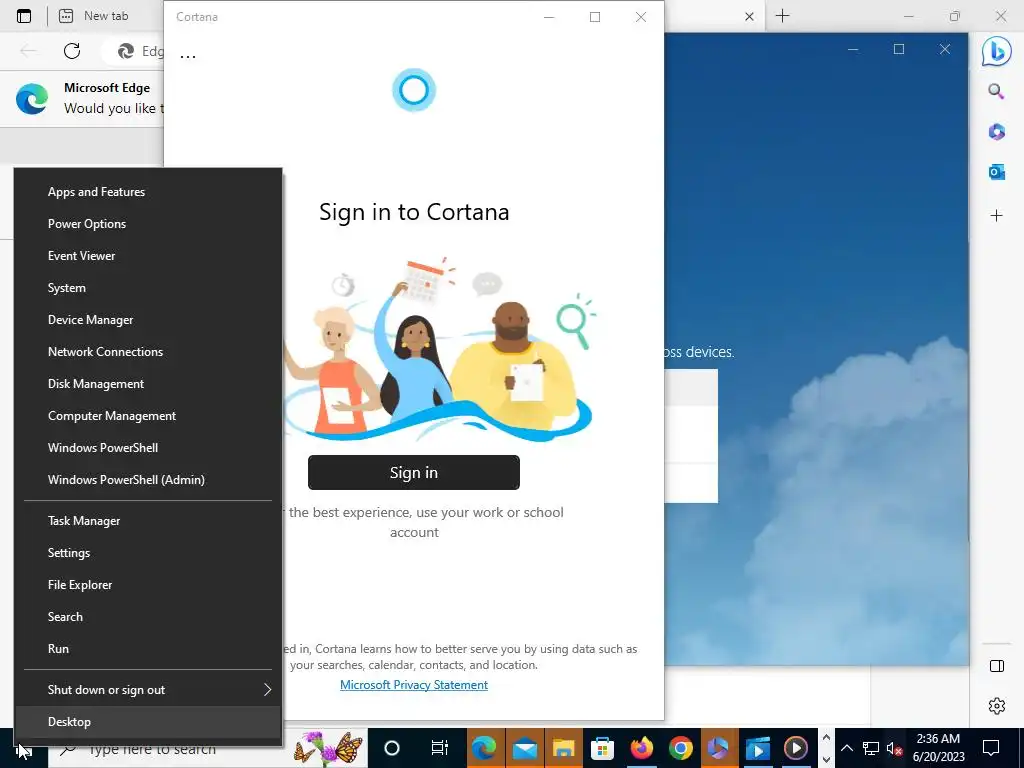Add a site with sidebar plus icon
Image resolution: width=1024 pixels, height=768 pixels.
(997, 216)
